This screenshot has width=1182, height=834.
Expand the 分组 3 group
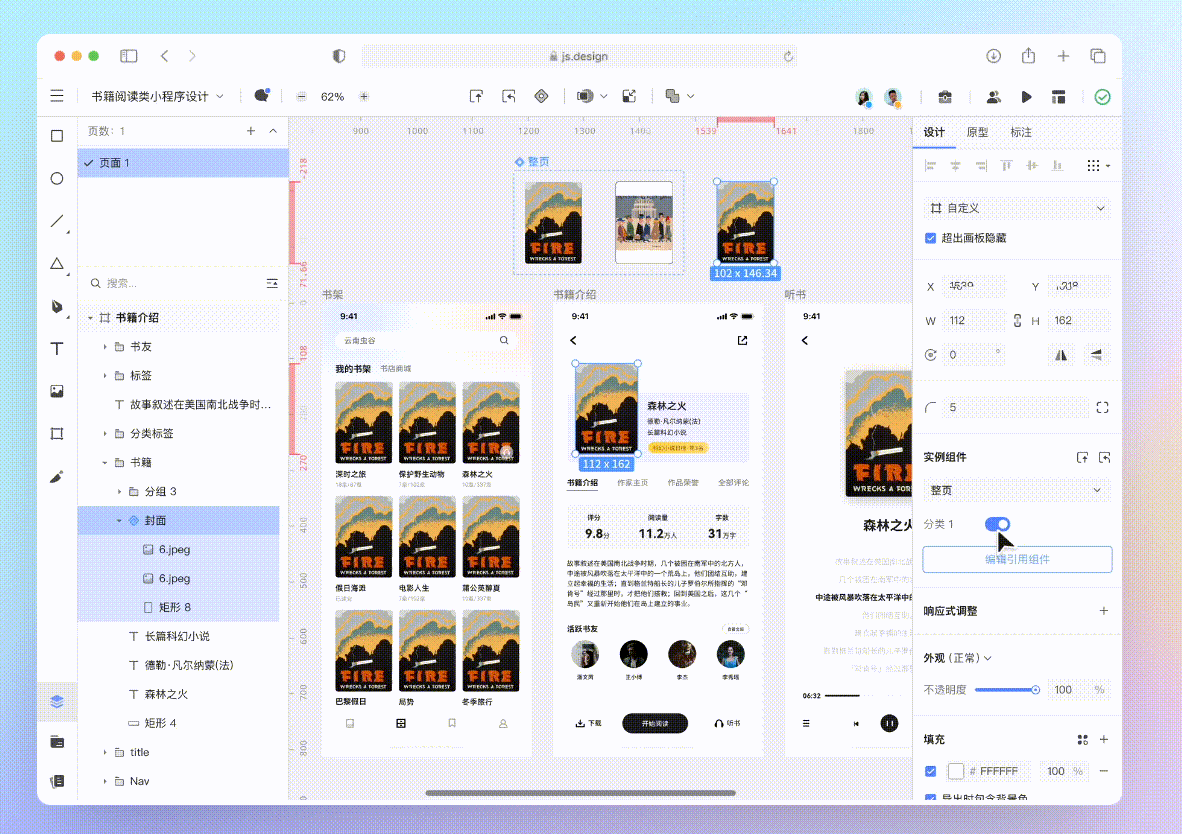click(x=119, y=492)
